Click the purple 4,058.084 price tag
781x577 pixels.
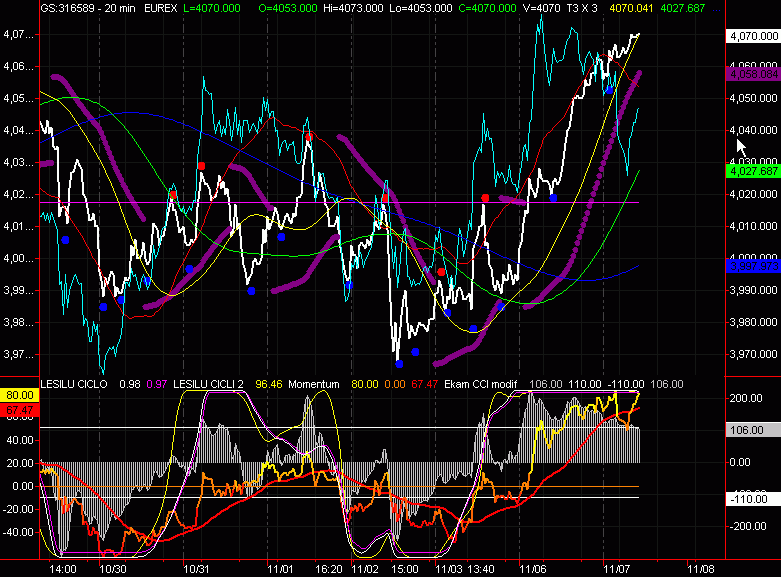pyautogui.click(x=753, y=74)
